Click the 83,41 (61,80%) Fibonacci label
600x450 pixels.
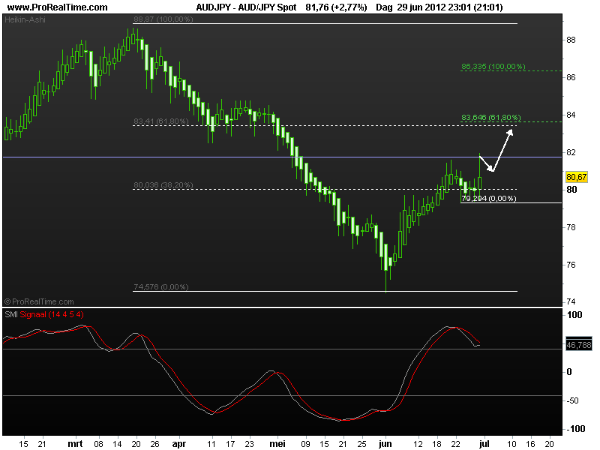click(161, 122)
